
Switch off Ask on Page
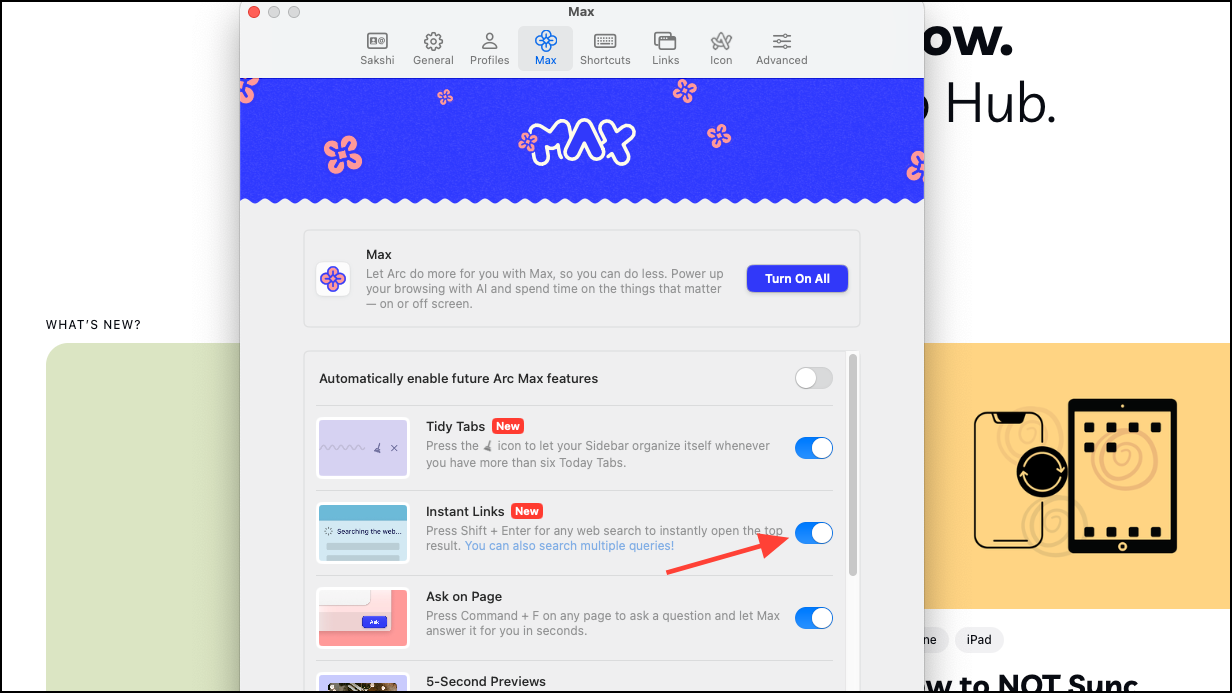pos(813,618)
